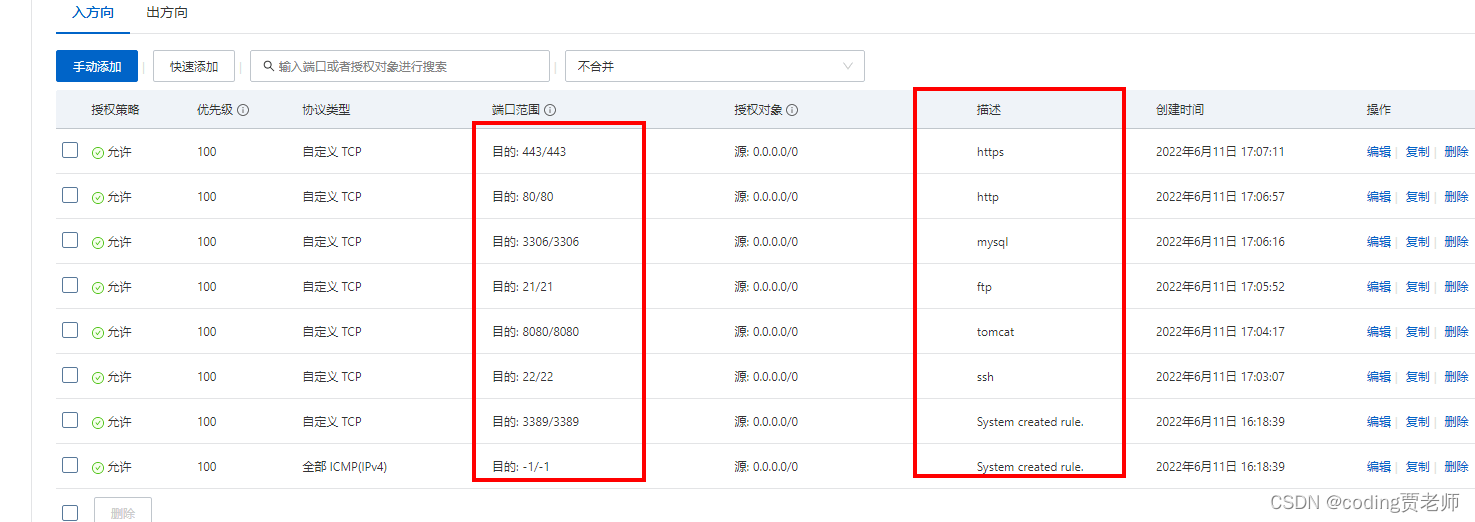
Task: Click the port range 目的: 3306/3306
Action: point(535,242)
